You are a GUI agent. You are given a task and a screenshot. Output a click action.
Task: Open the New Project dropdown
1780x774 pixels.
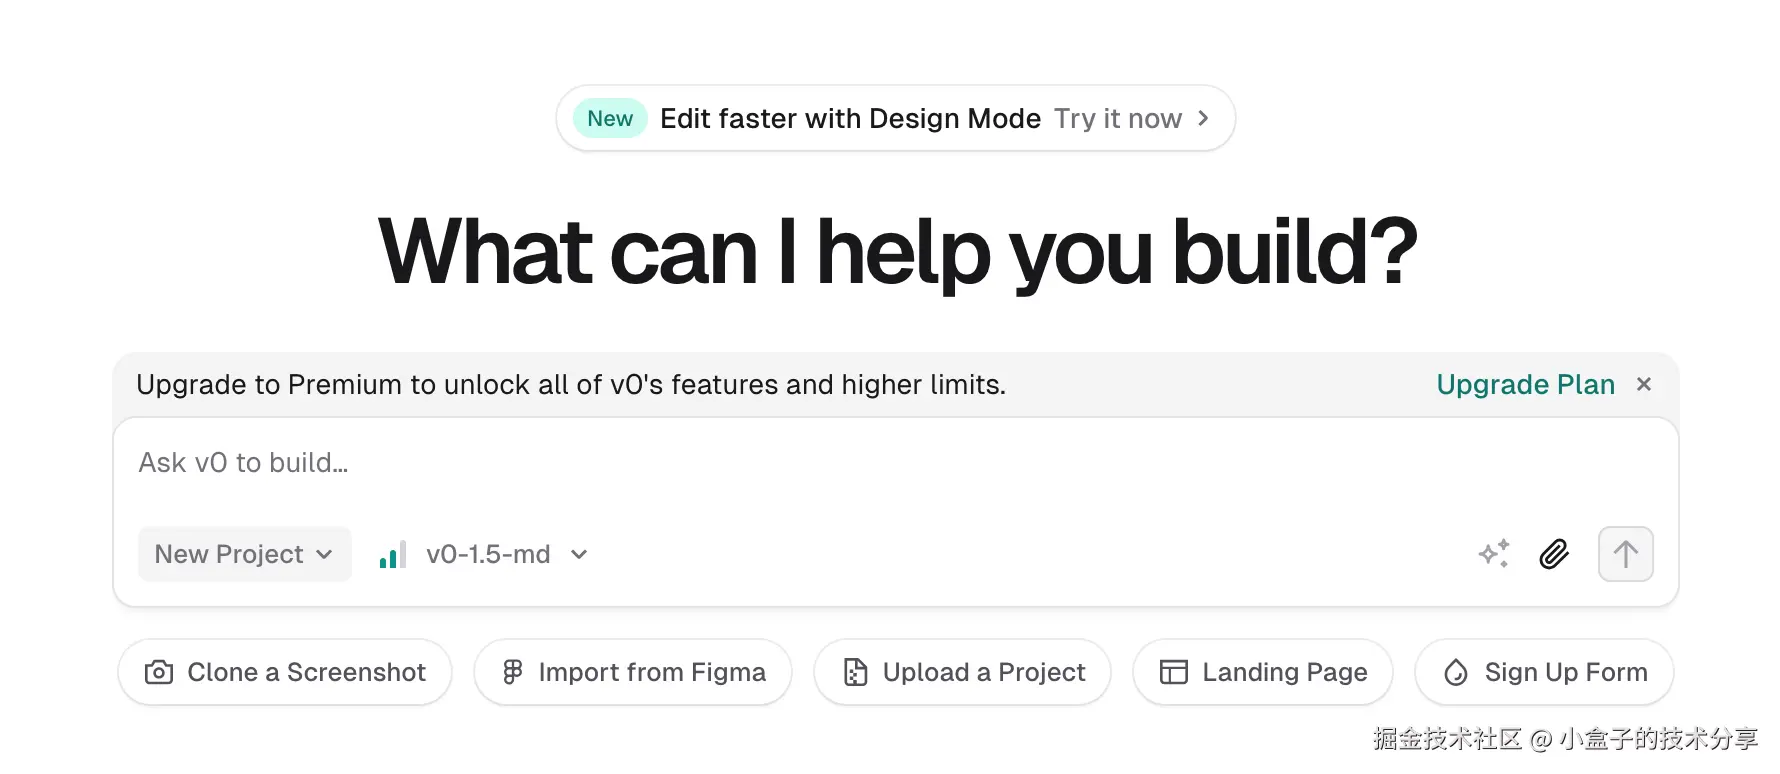click(x=244, y=554)
